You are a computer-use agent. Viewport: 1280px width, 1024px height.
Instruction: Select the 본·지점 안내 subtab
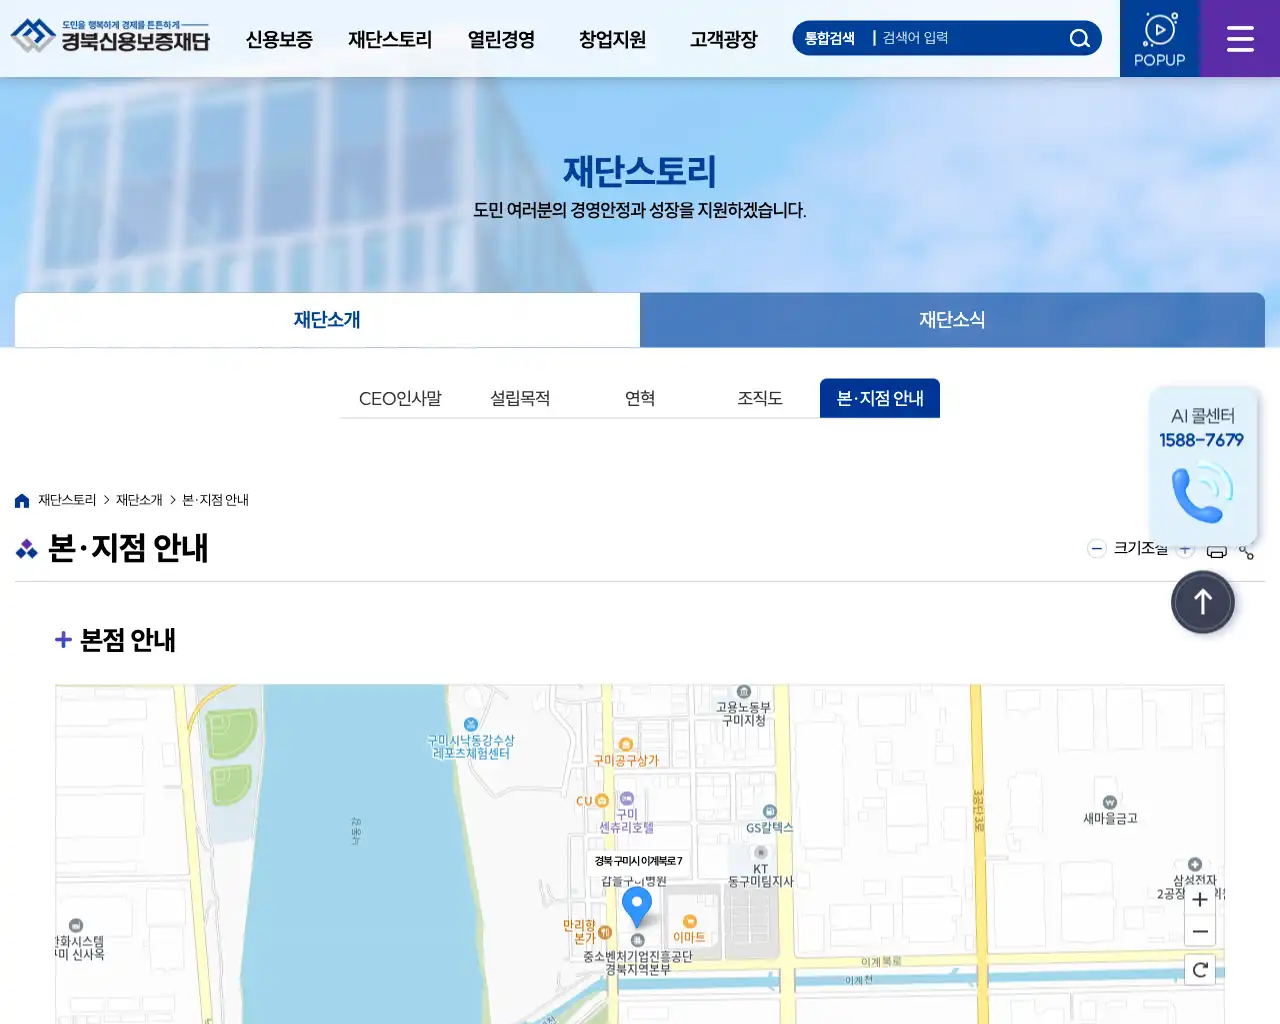pyautogui.click(x=880, y=398)
